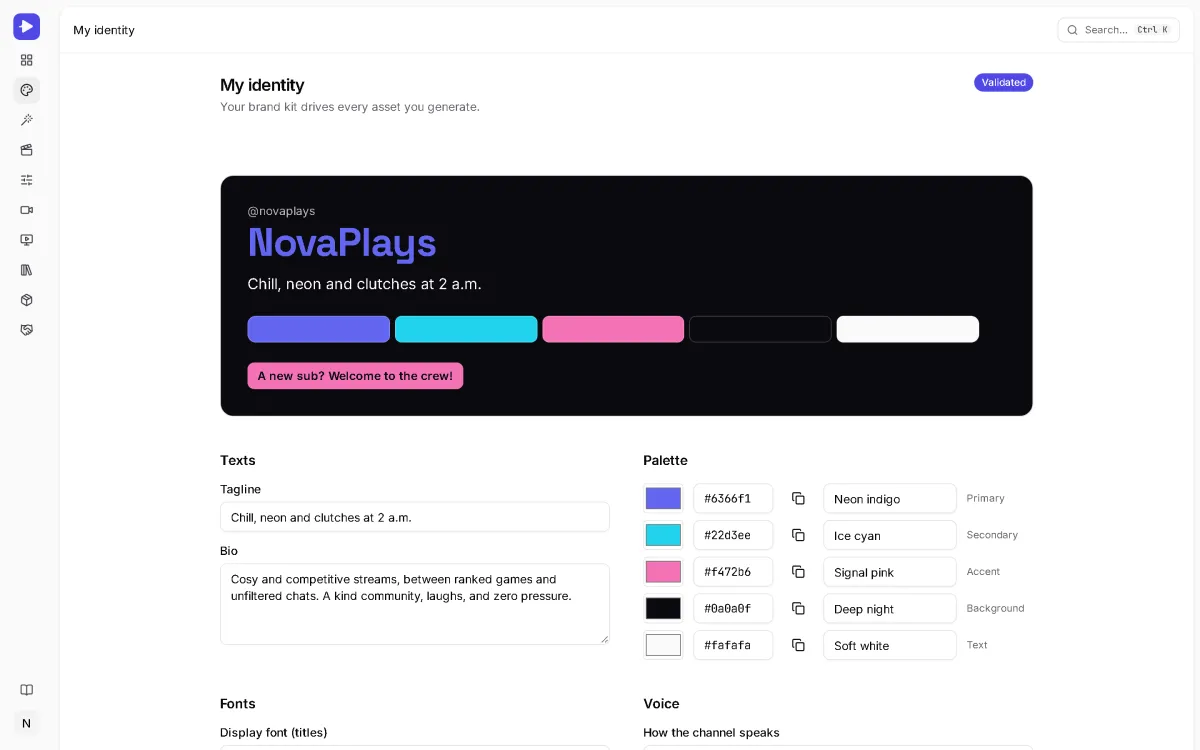This screenshot has width=1200, height=750.
Task: Click the 'How the channel speaks' label
Action: (x=711, y=732)
